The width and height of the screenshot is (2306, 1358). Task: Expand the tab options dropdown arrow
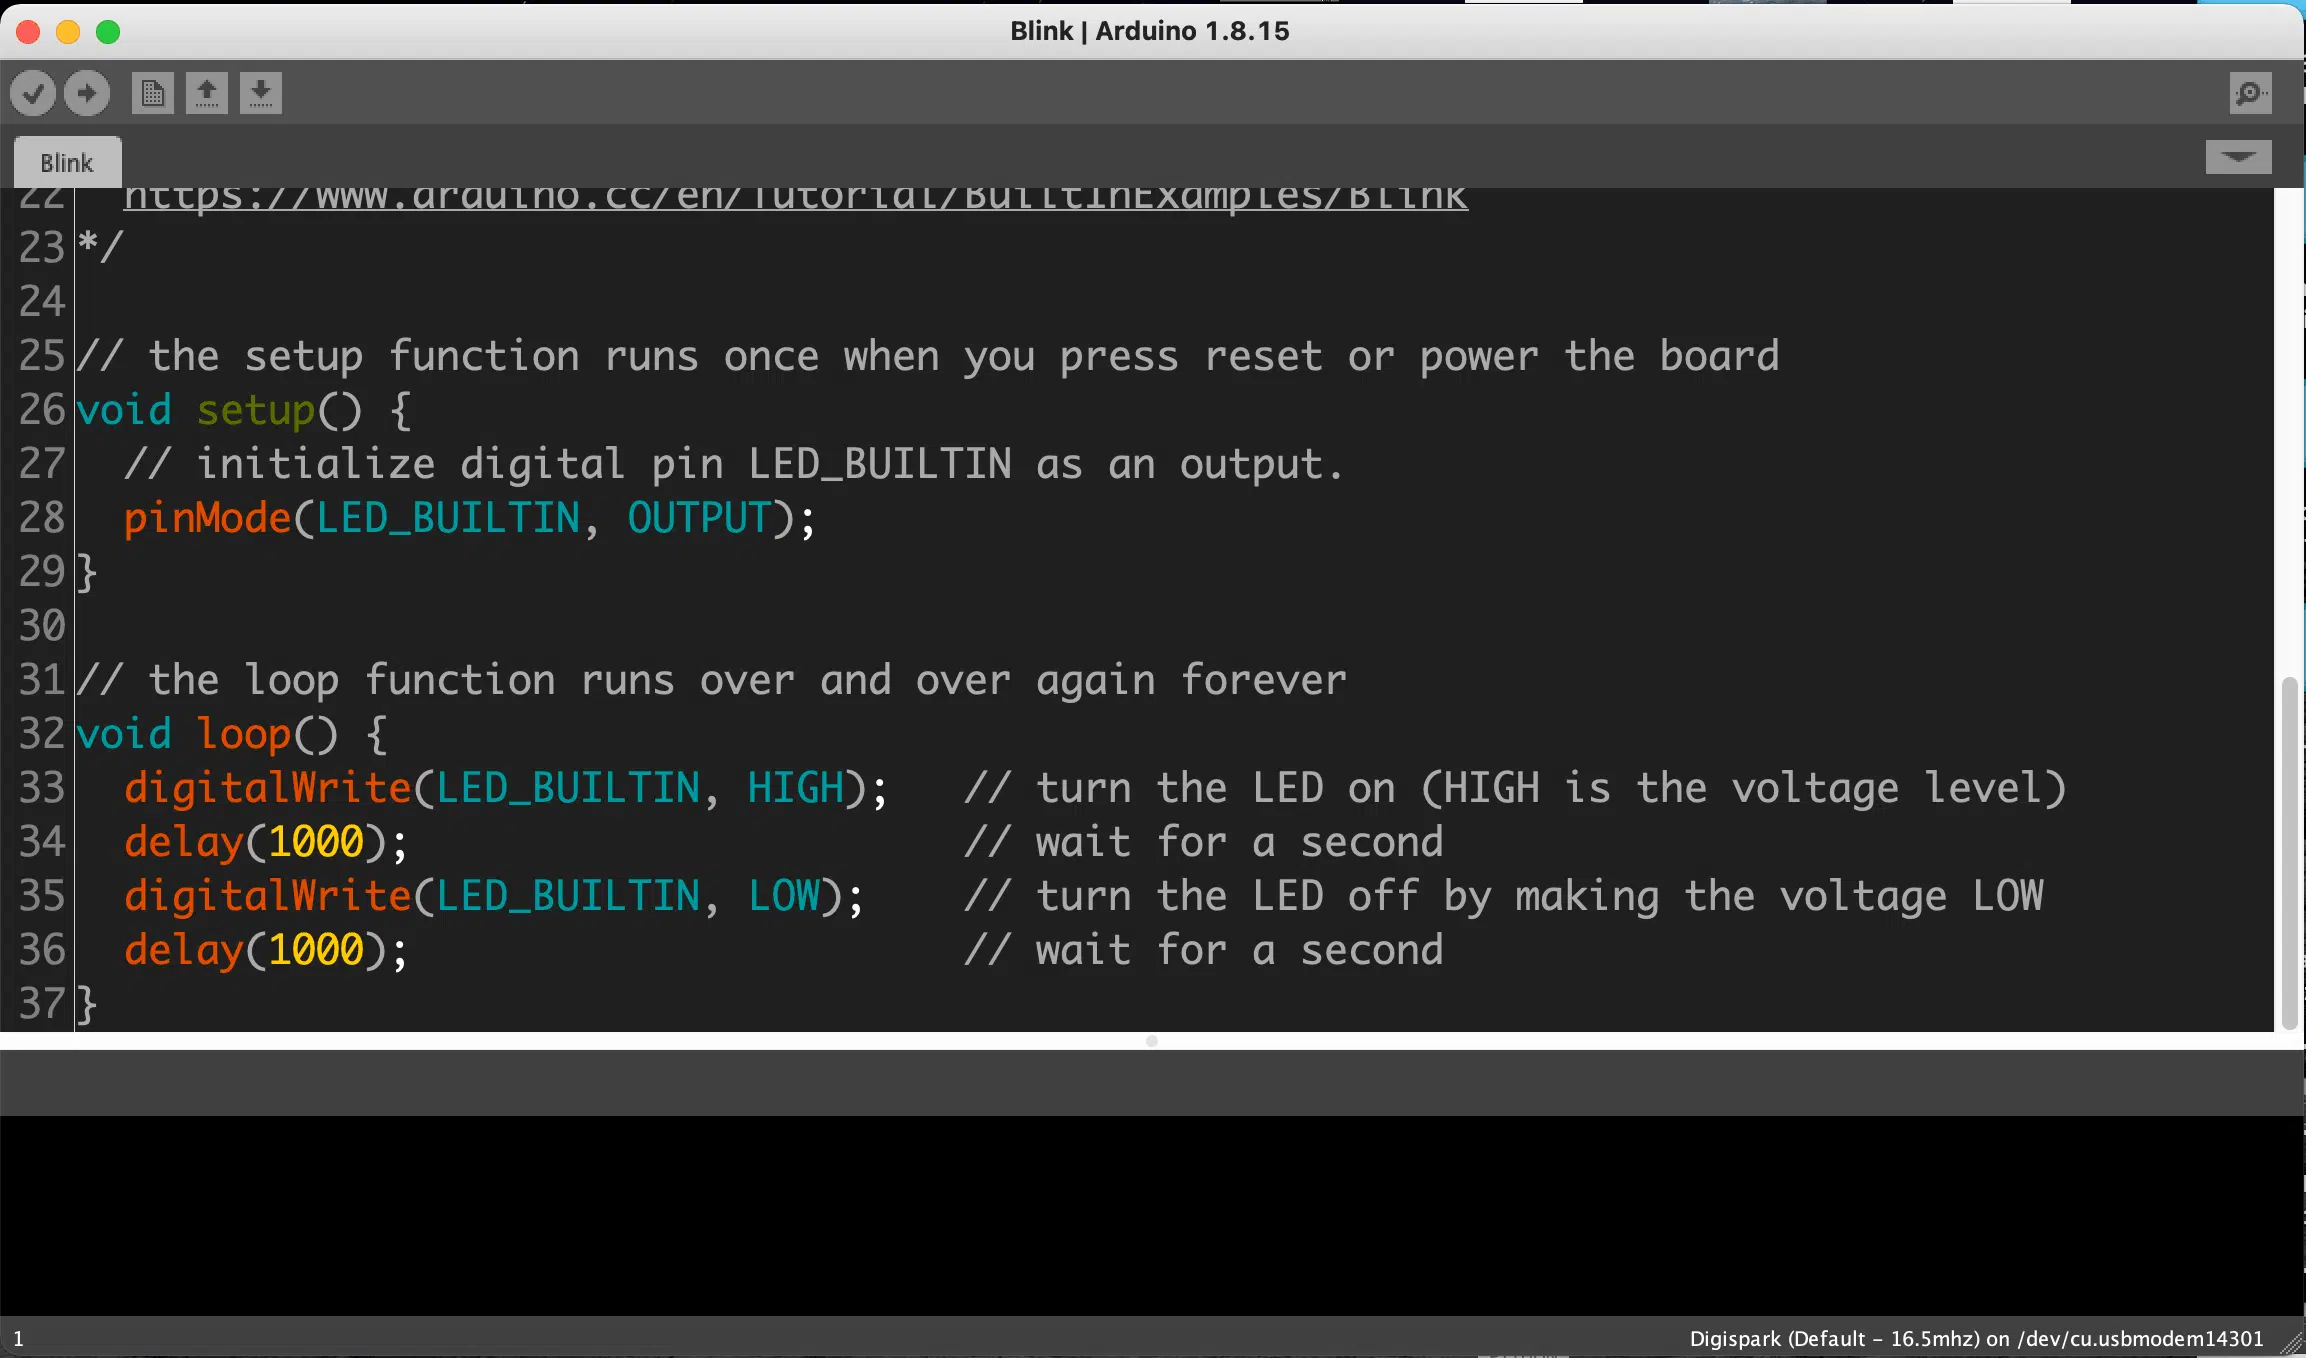click(2238, 157)
